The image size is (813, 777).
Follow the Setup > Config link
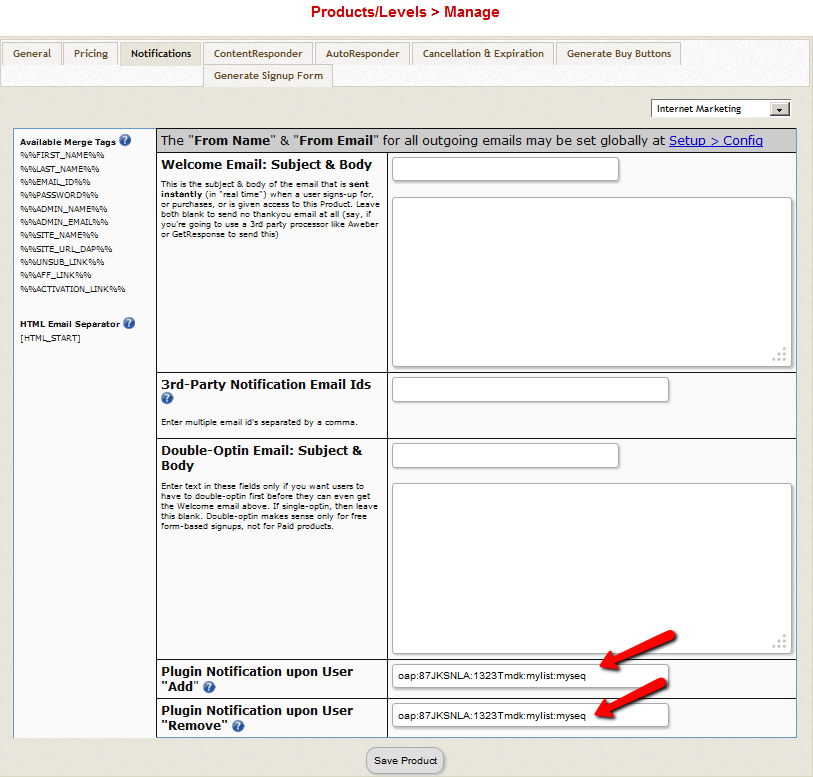[715, 140]
